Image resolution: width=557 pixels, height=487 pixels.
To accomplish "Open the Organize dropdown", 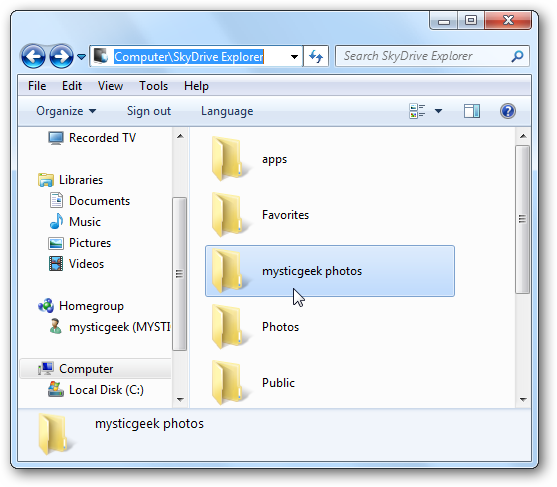I will coord(66,111).
